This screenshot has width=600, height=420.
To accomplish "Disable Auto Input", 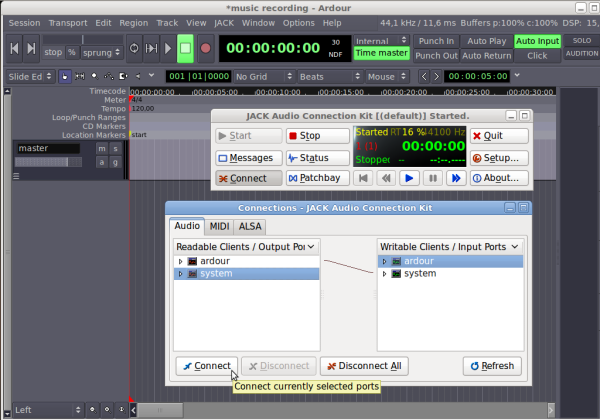I will [537, 41].
